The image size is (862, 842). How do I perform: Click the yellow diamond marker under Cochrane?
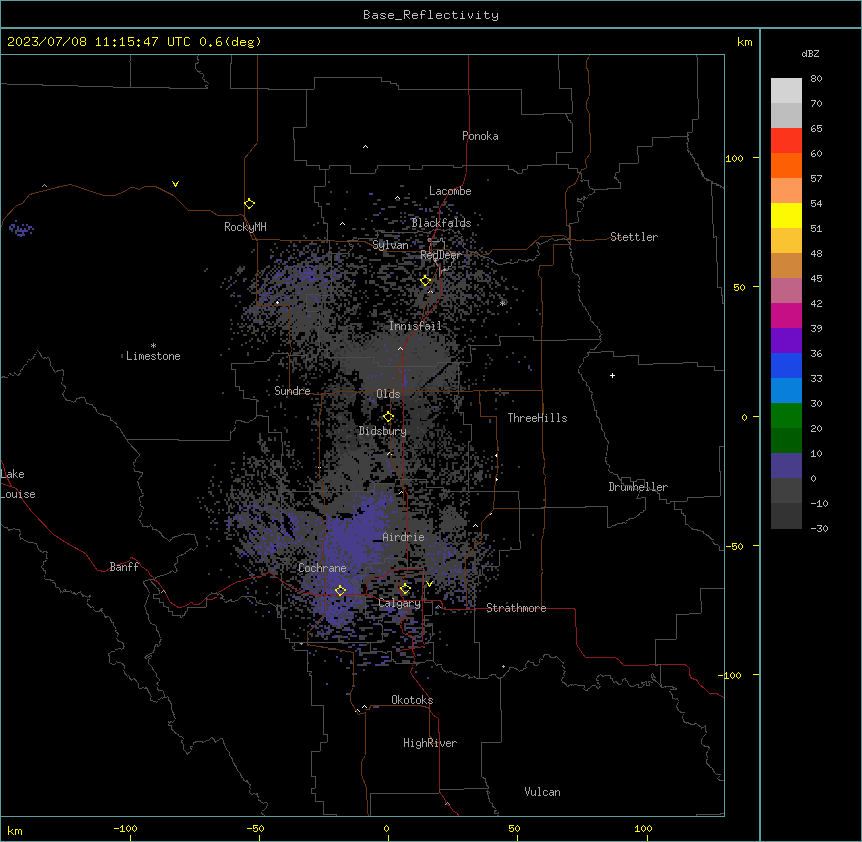point(340,590)
